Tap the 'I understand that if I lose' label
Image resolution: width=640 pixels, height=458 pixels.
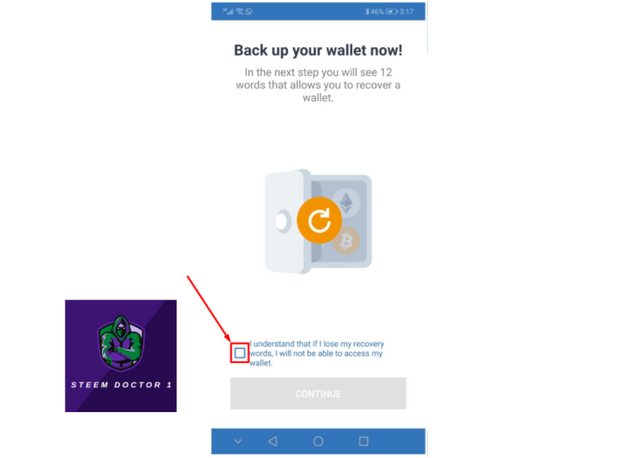(316, 353)
